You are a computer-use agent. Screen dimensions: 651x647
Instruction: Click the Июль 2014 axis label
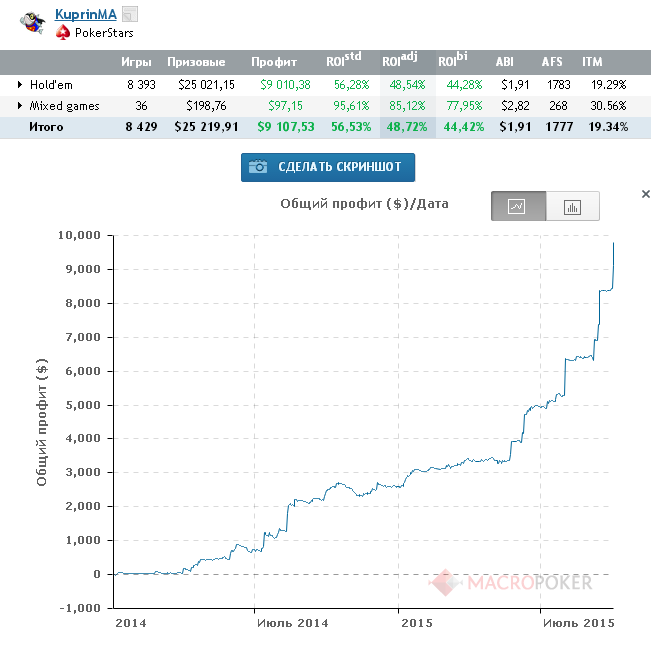point(291,623)
